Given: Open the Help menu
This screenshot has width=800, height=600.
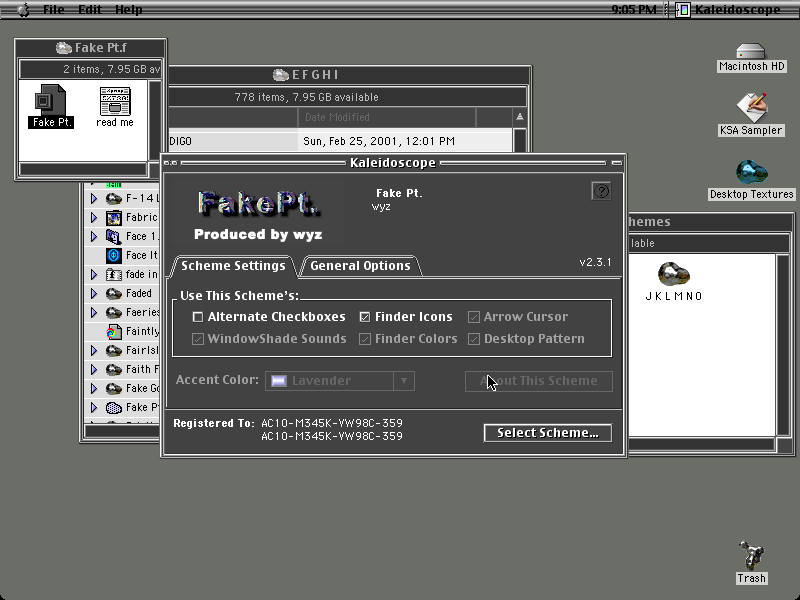Looking at the screenshot, I should tap(129, 9).
